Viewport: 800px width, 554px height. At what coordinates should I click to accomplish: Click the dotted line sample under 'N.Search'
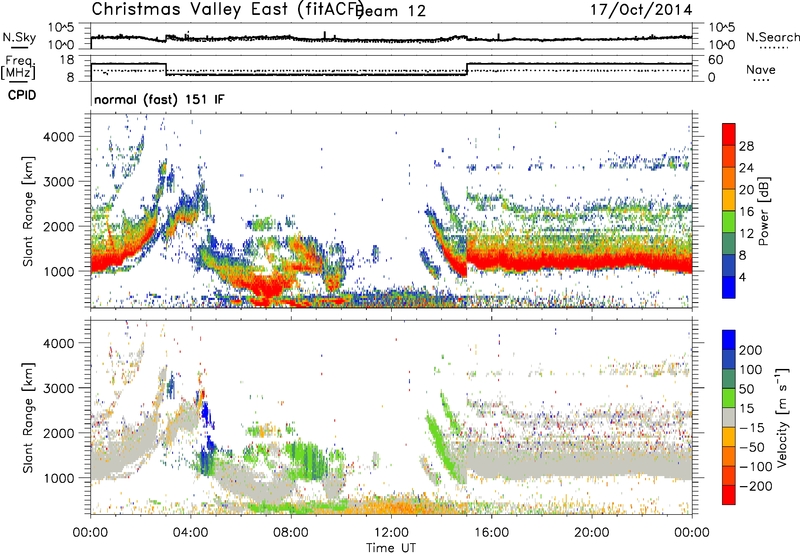774,48
